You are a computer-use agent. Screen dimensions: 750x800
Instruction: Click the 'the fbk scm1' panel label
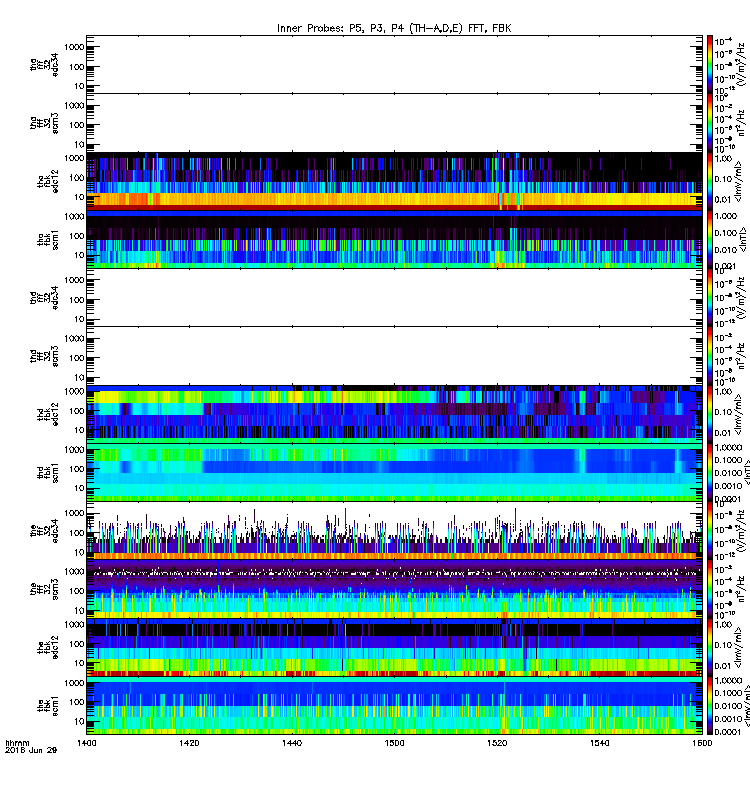48,706
